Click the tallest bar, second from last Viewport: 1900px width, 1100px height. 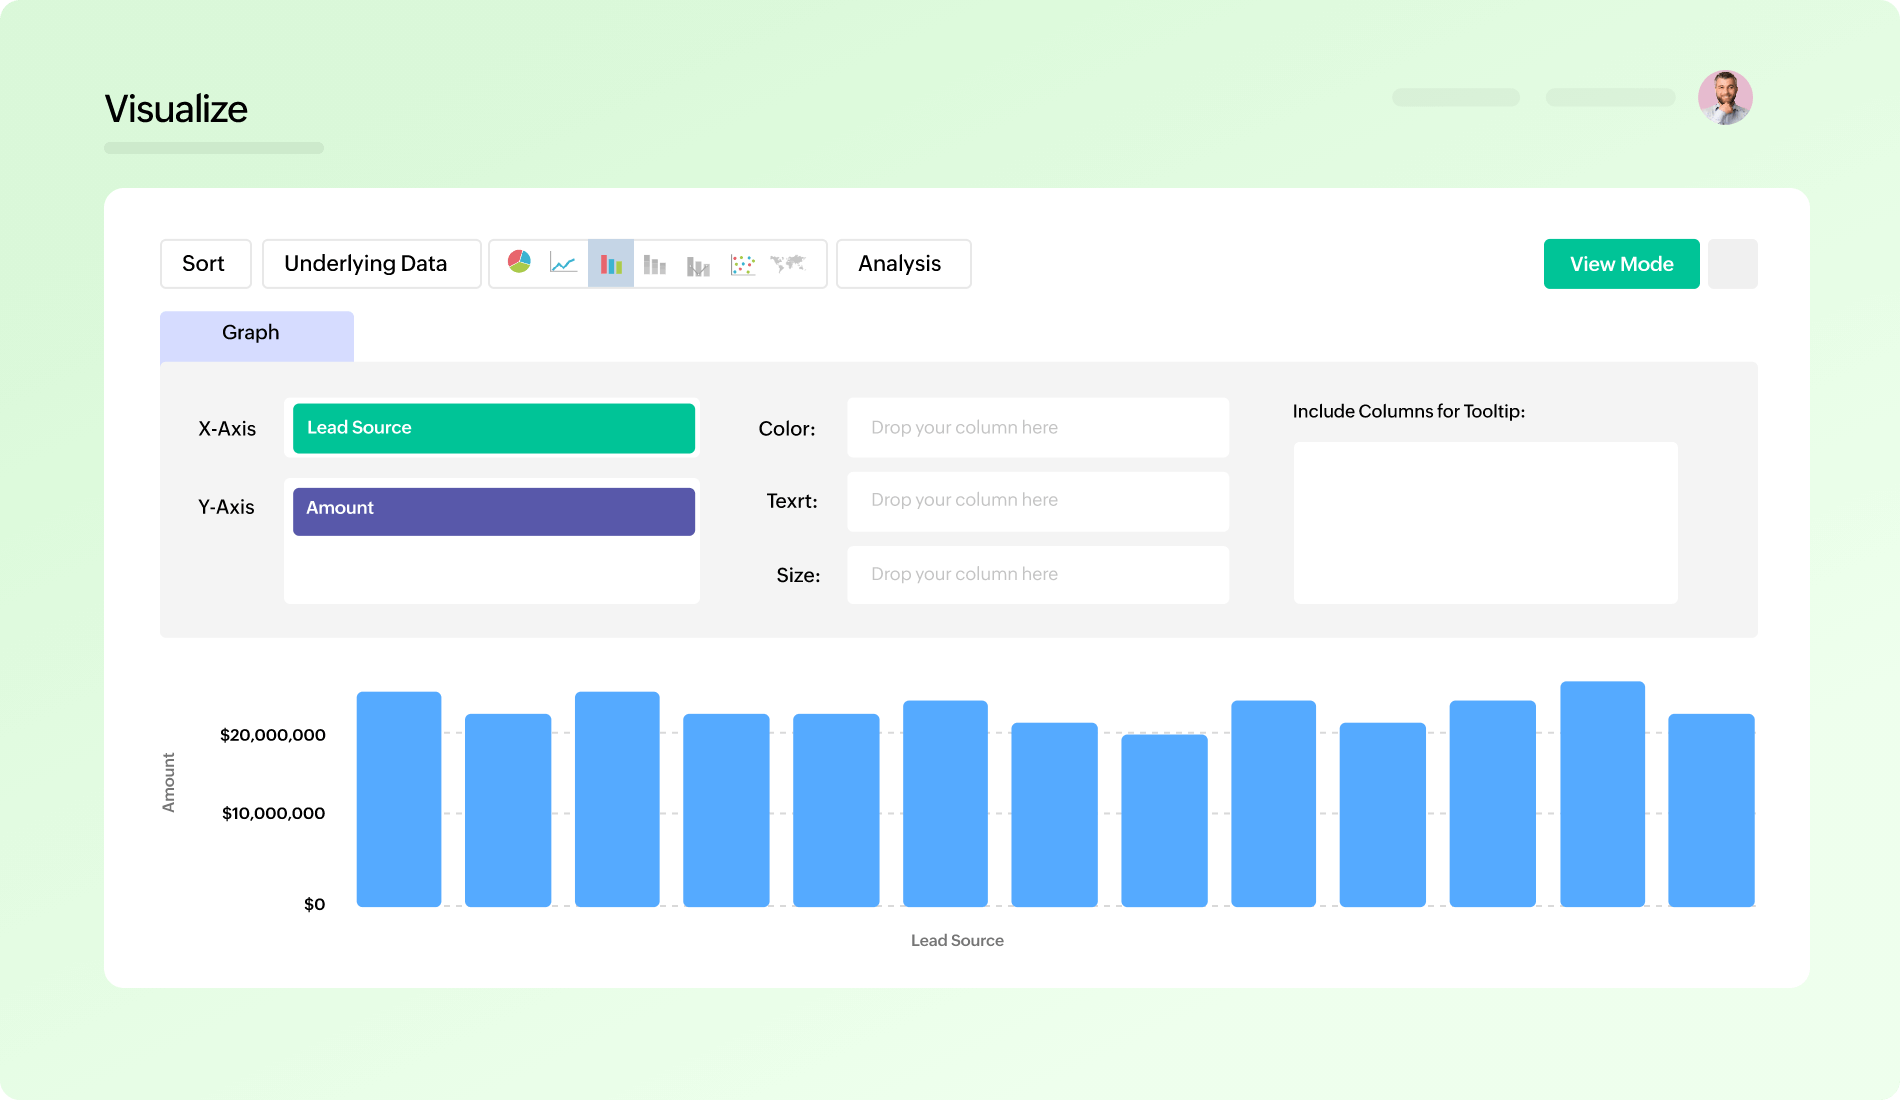1602,794
